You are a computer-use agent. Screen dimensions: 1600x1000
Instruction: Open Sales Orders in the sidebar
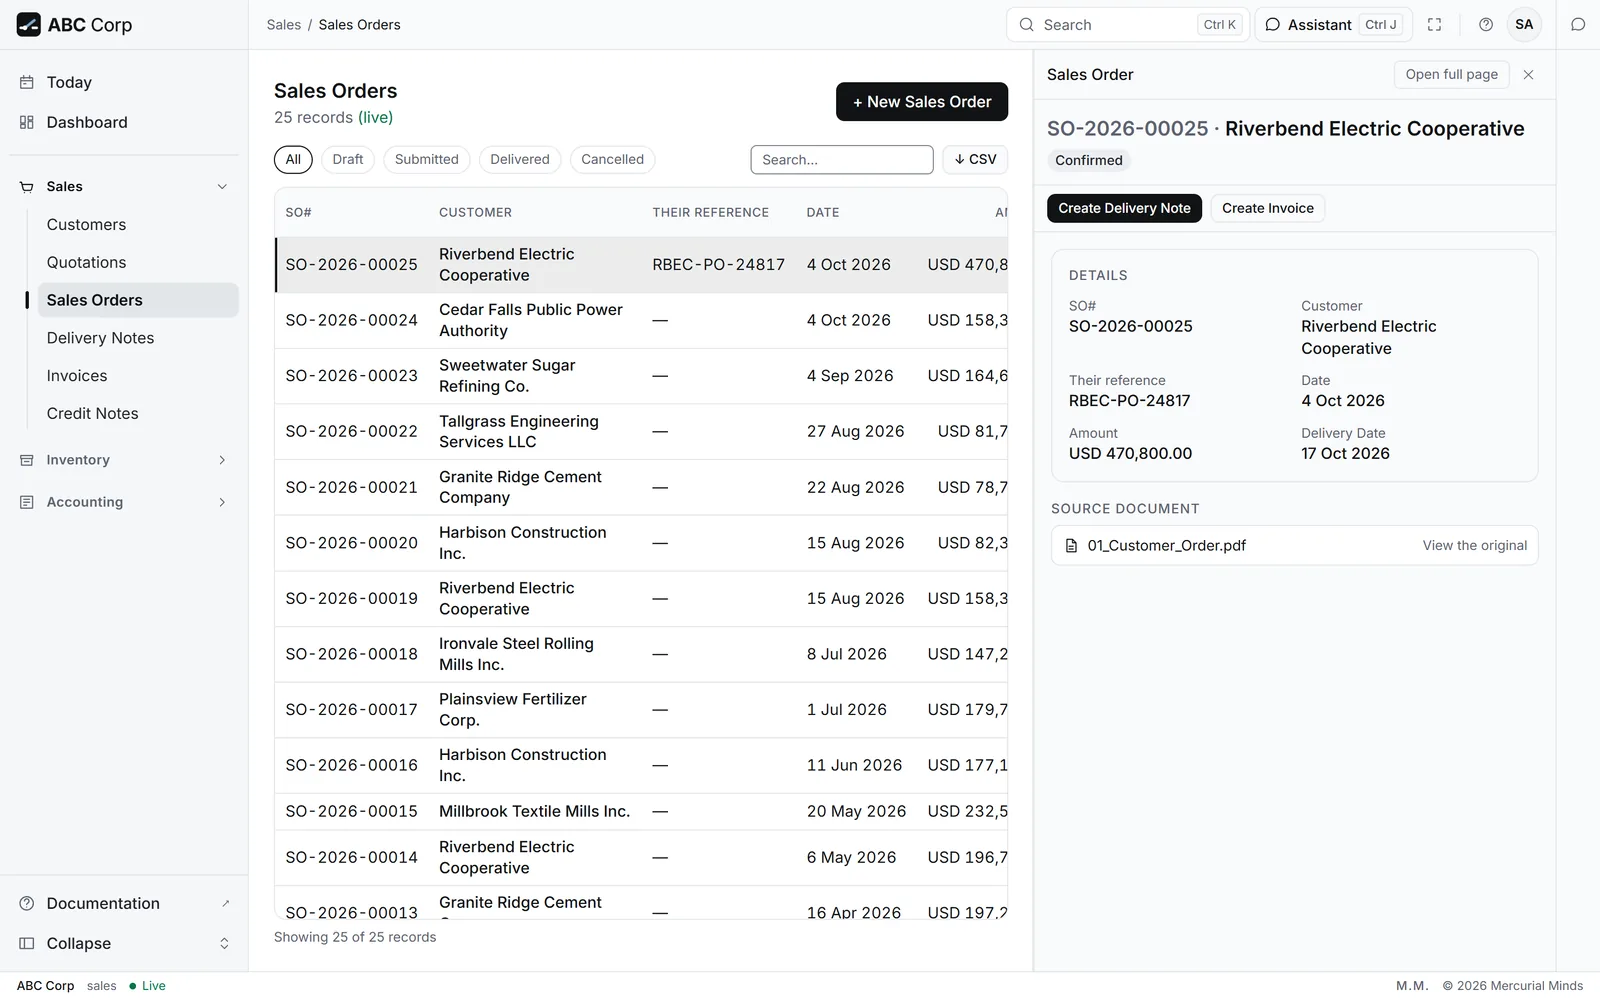click(x=138, y=300)
